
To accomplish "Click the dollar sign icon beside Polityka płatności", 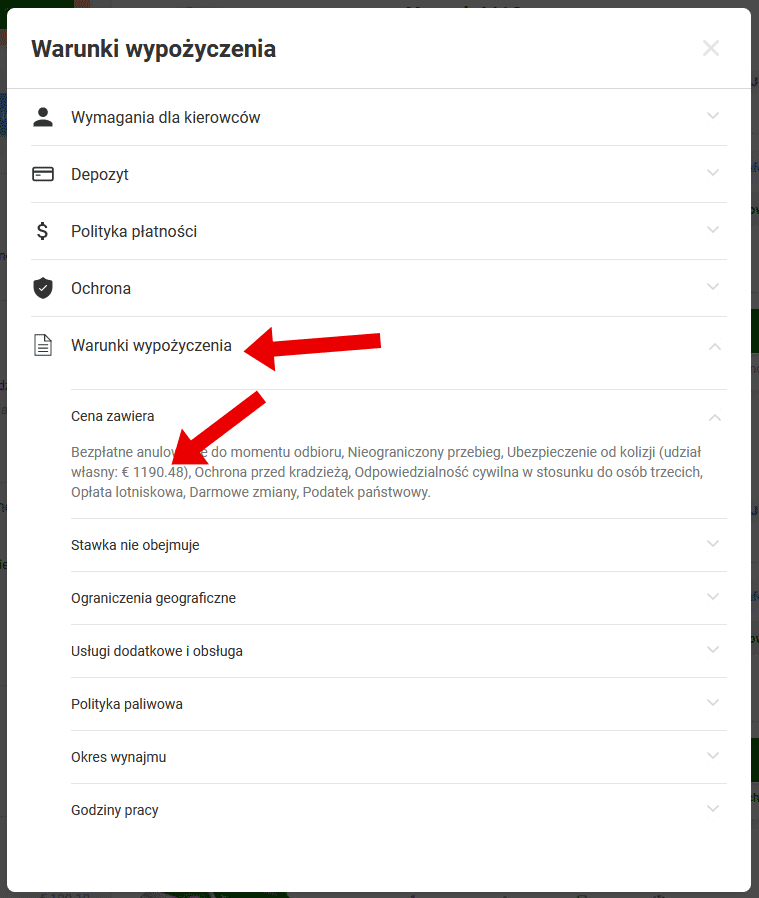I will pos(42,231).
